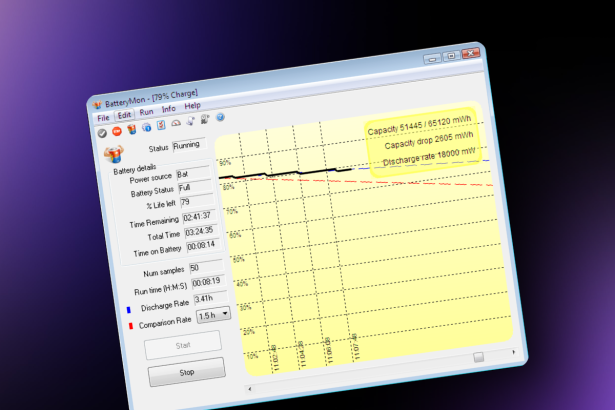Screen dimensions: 615x410
Task: Click the Run time field 00:08:19
Action: point(209,282)
